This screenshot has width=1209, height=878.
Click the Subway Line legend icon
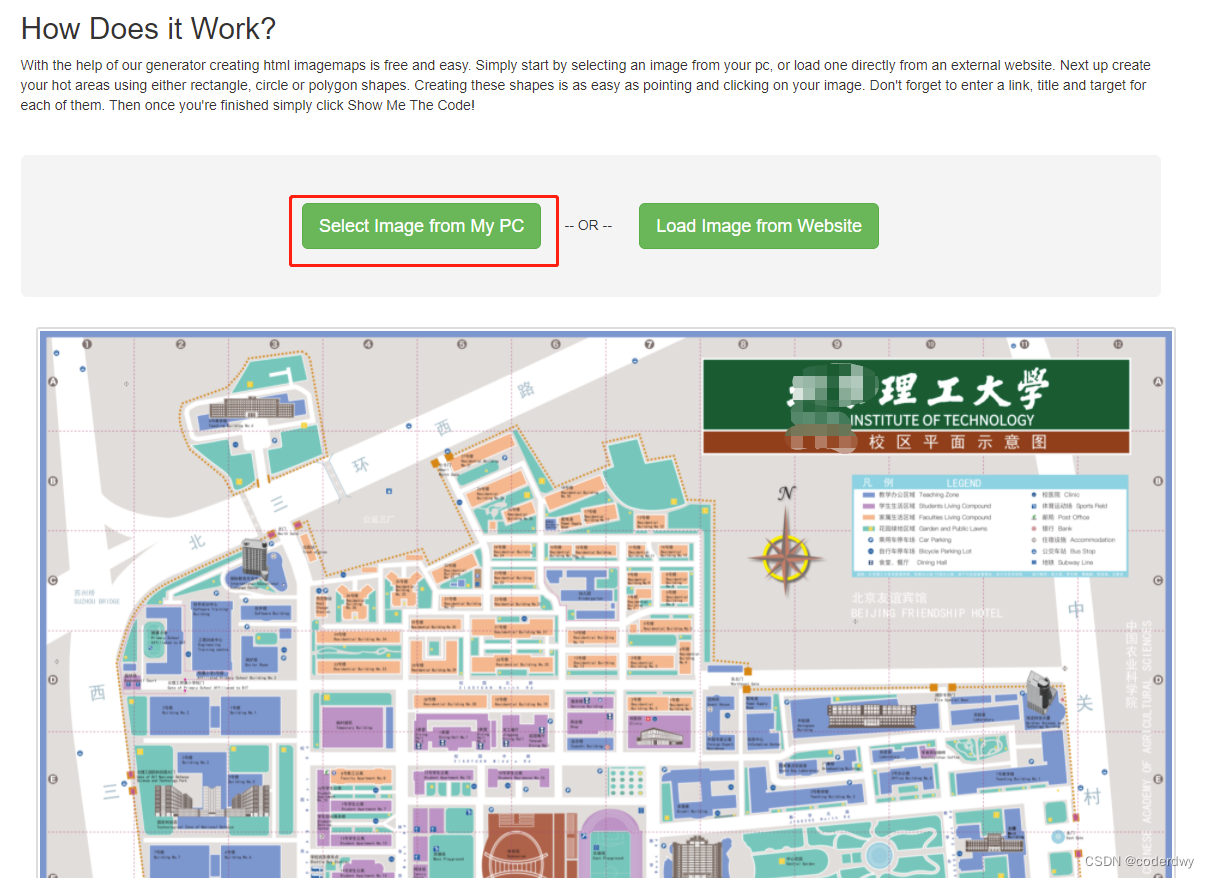(x=1034, y=563)
